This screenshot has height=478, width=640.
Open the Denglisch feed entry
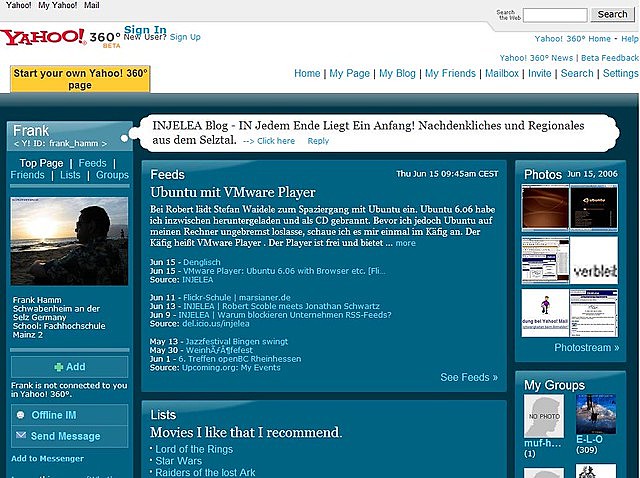tap(202, 262)
